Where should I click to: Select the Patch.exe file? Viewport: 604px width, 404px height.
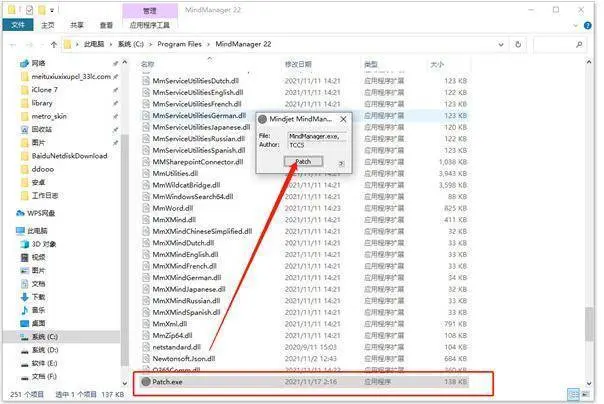click(x=170, y=381)
